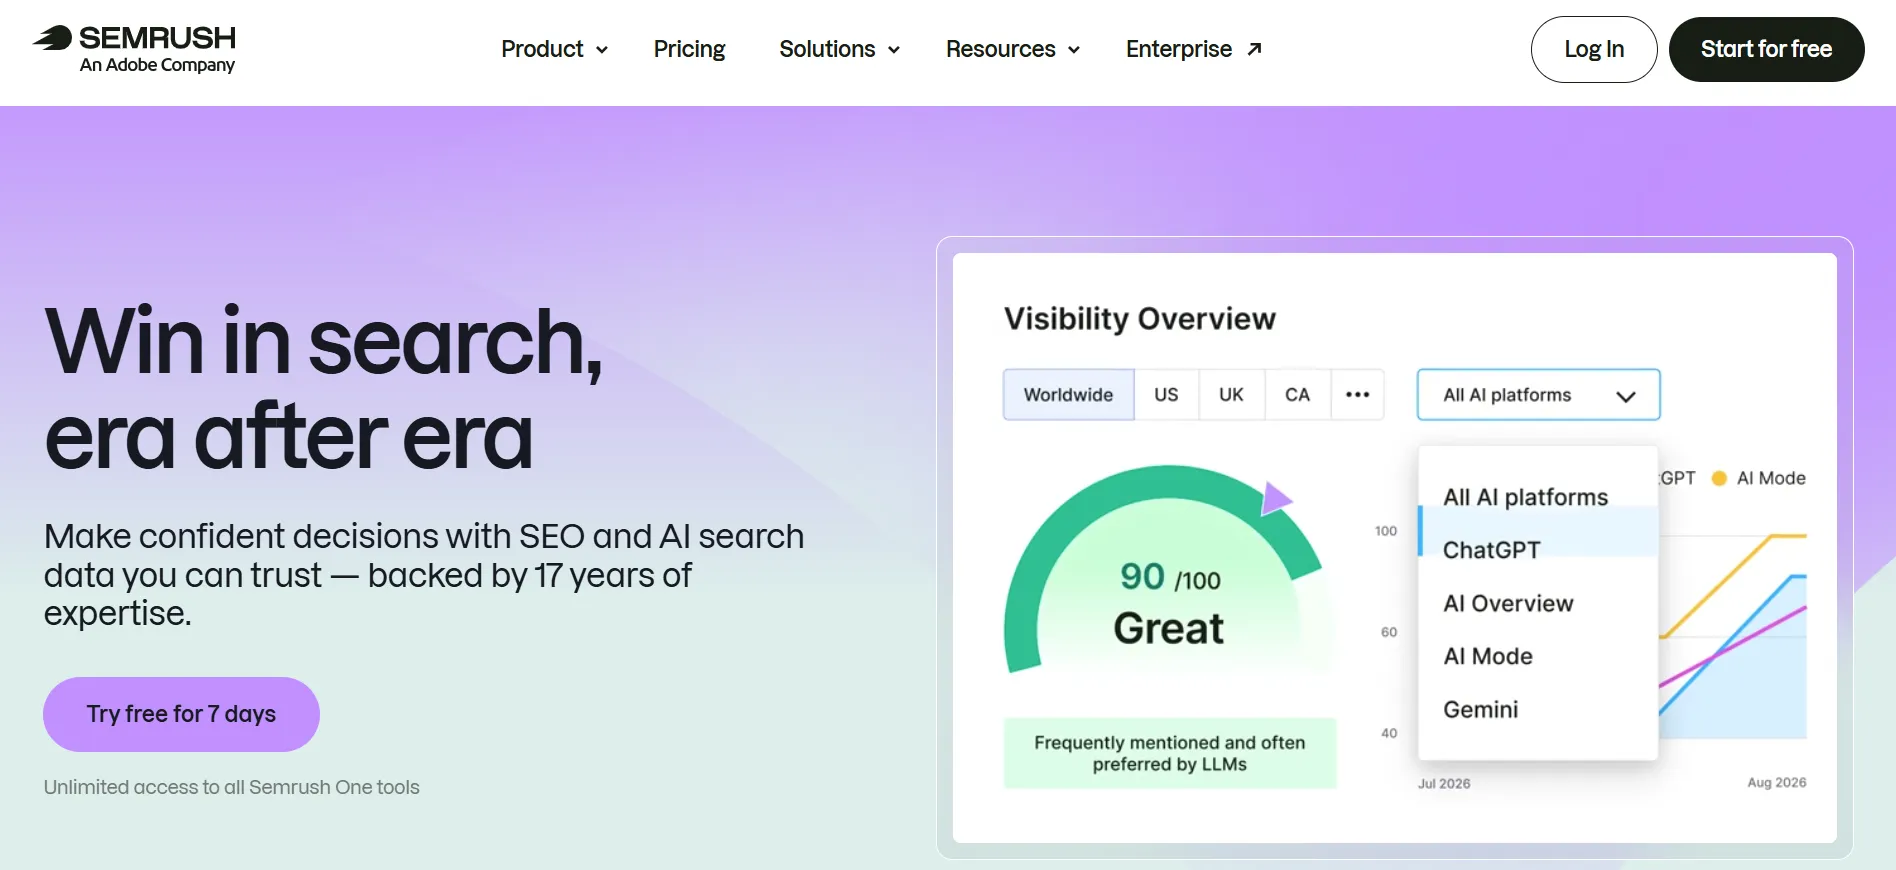
Task: Click the 90/100 visibility score
Action: pyautogui.click(x=1170, y=577)
